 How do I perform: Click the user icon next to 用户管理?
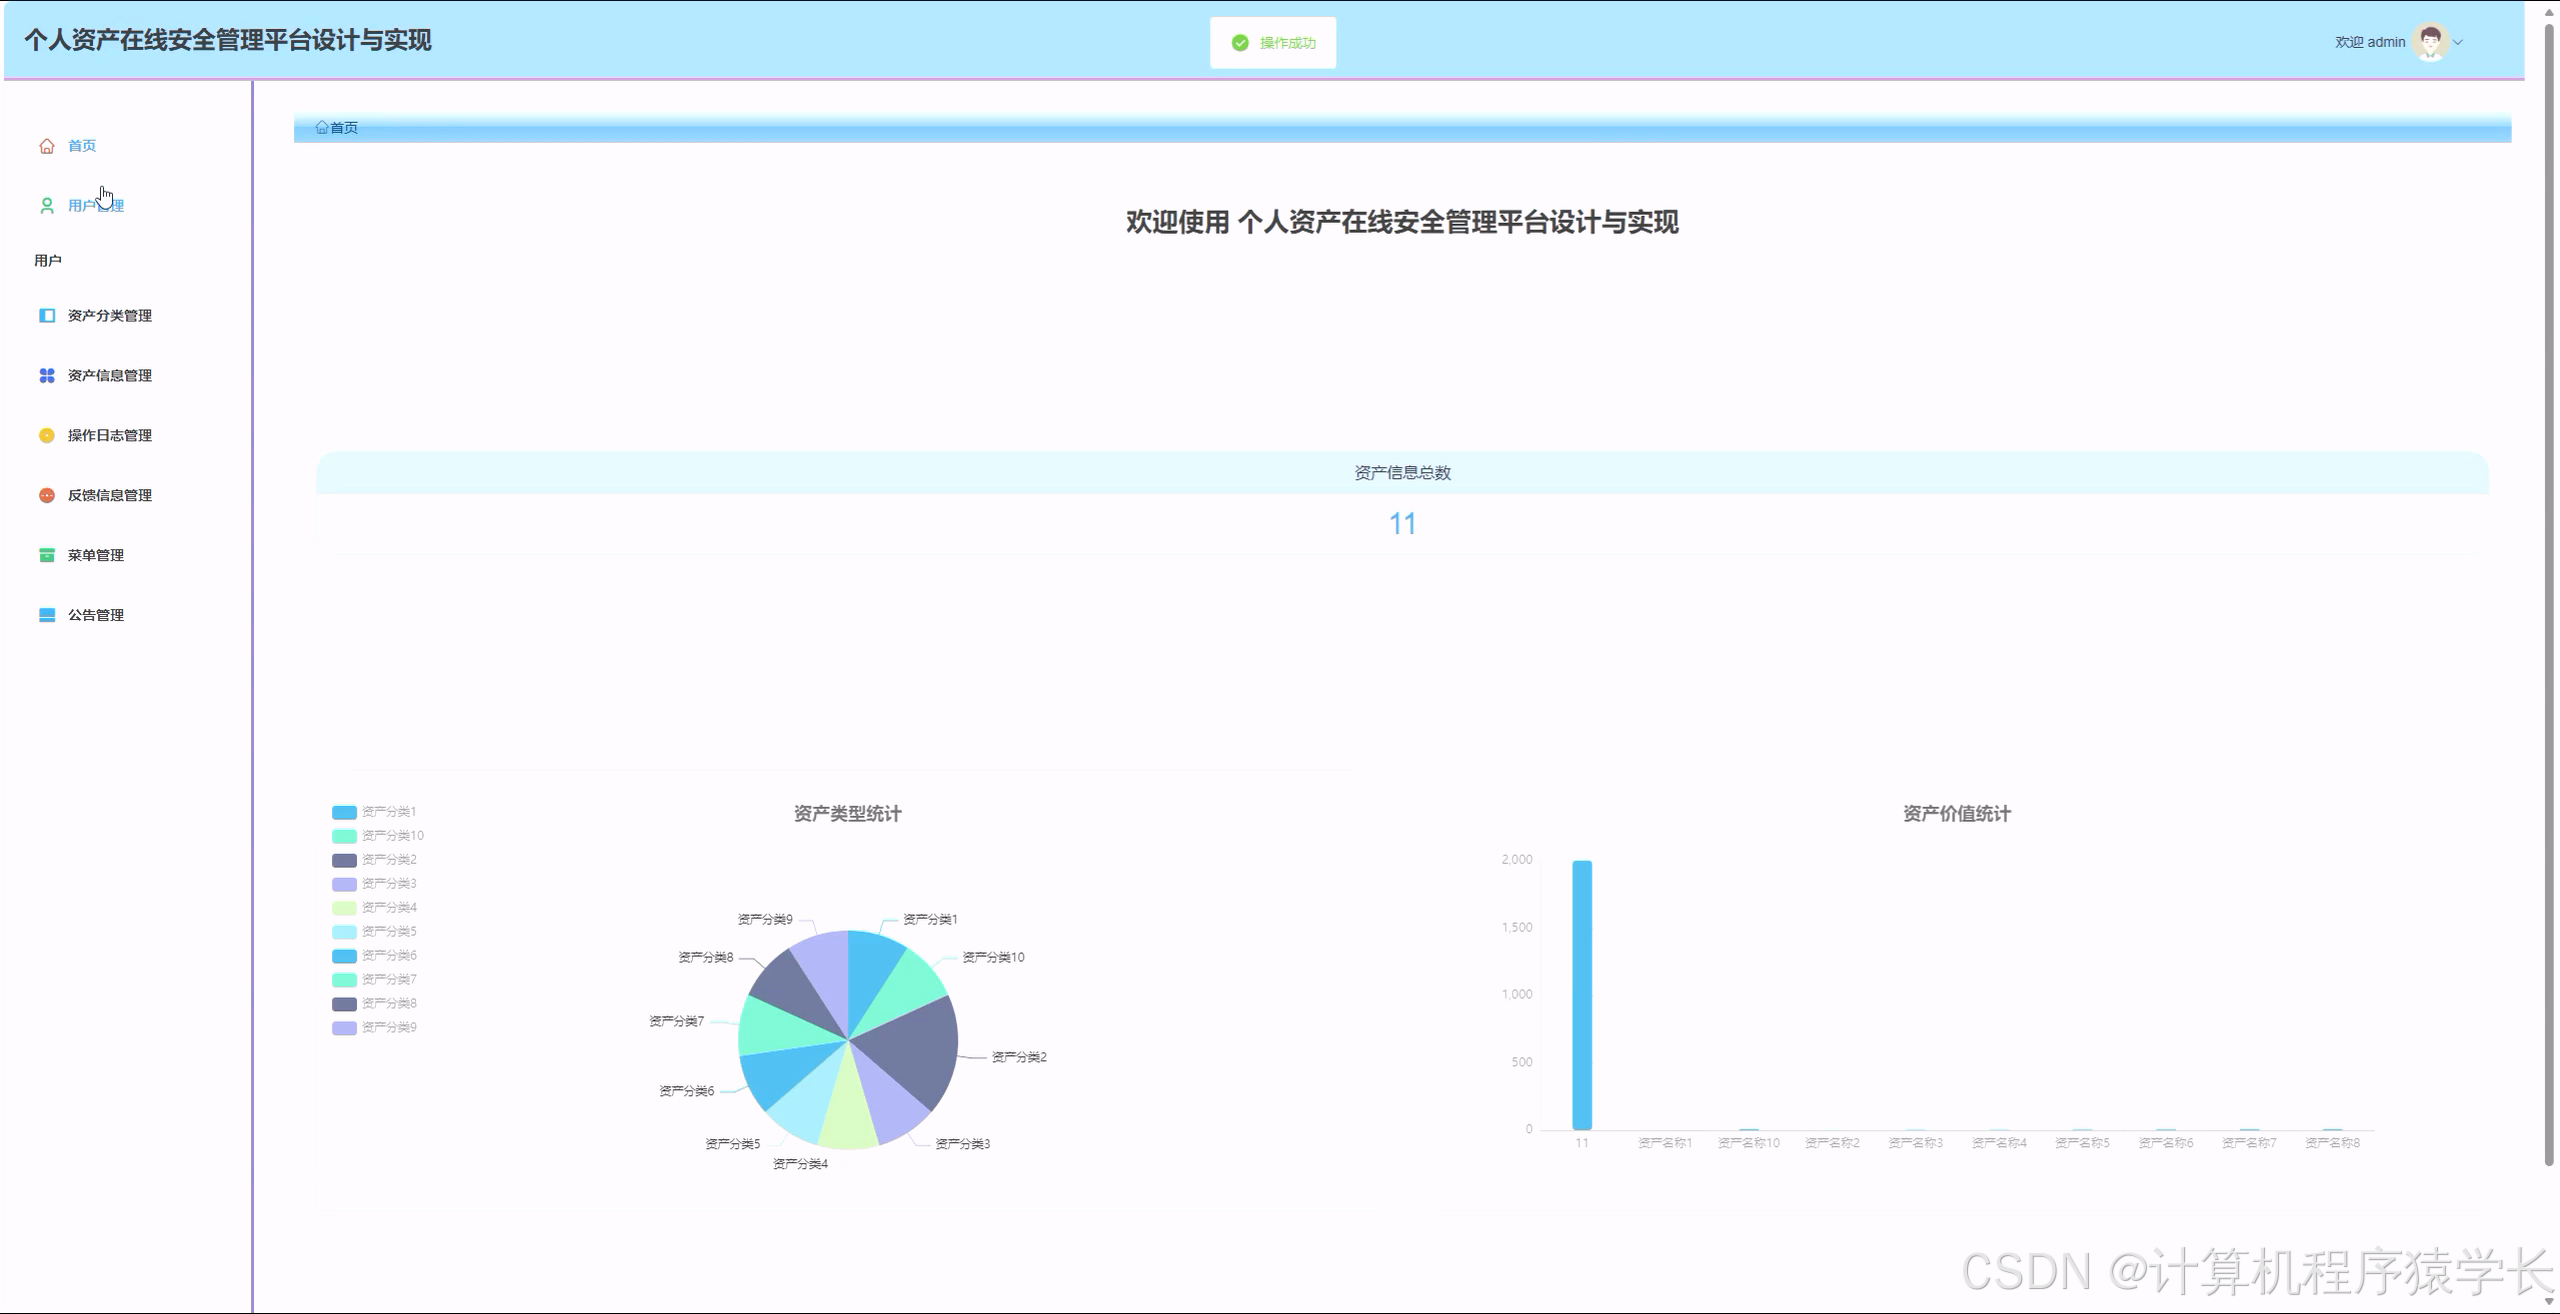[x=46, y=203]
